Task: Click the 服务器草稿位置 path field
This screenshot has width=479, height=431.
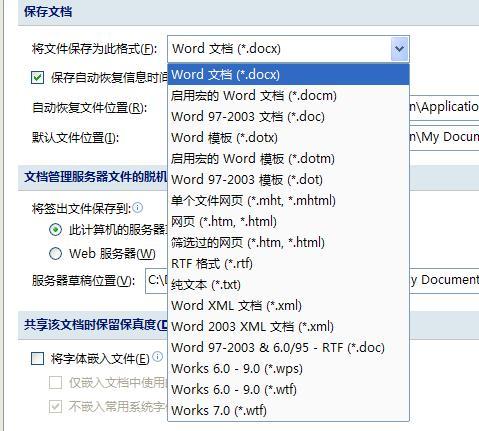Action: click(x=444, y=281)
